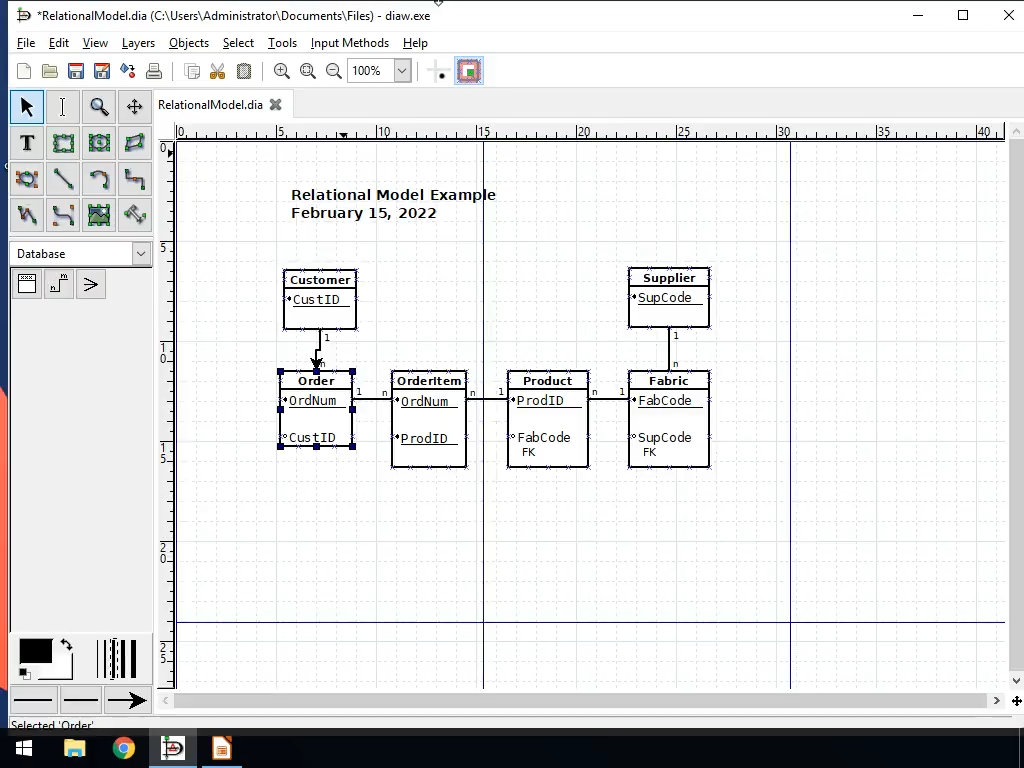Select the Zigzag line tool

[134, 178]
